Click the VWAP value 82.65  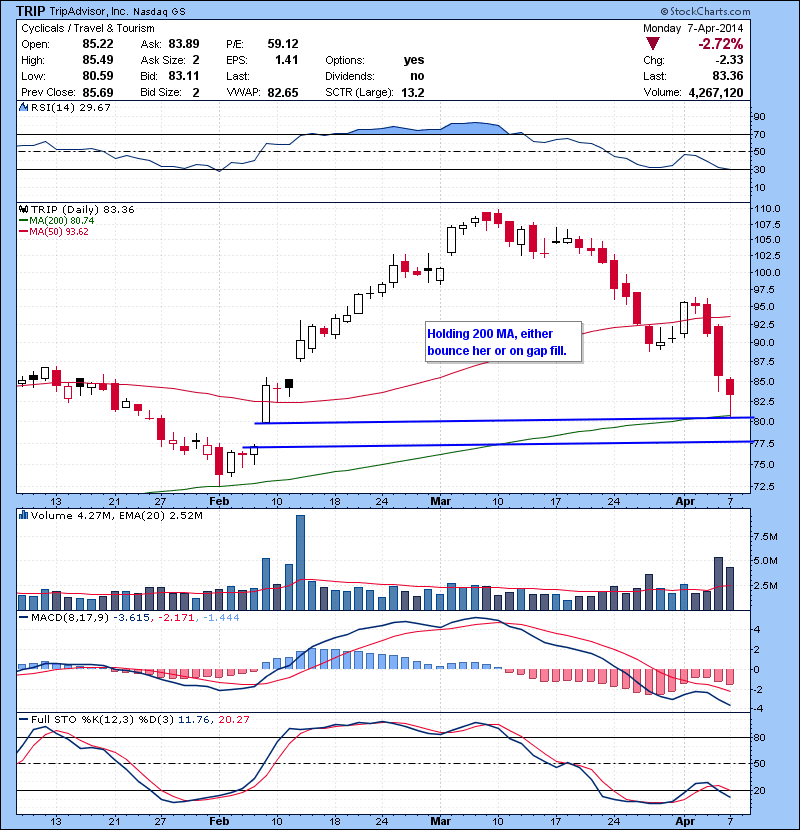click(283, 92)
